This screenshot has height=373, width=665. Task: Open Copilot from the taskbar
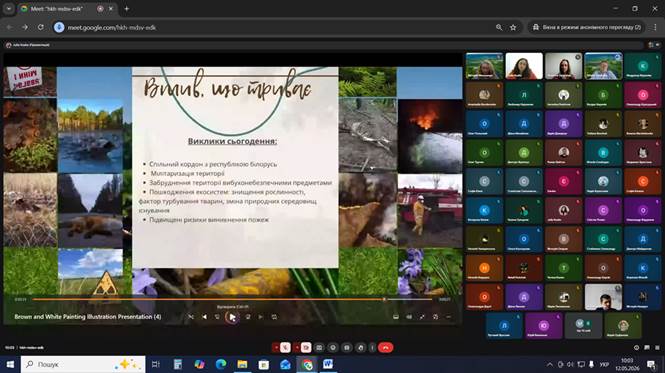(x=199, y=365)
